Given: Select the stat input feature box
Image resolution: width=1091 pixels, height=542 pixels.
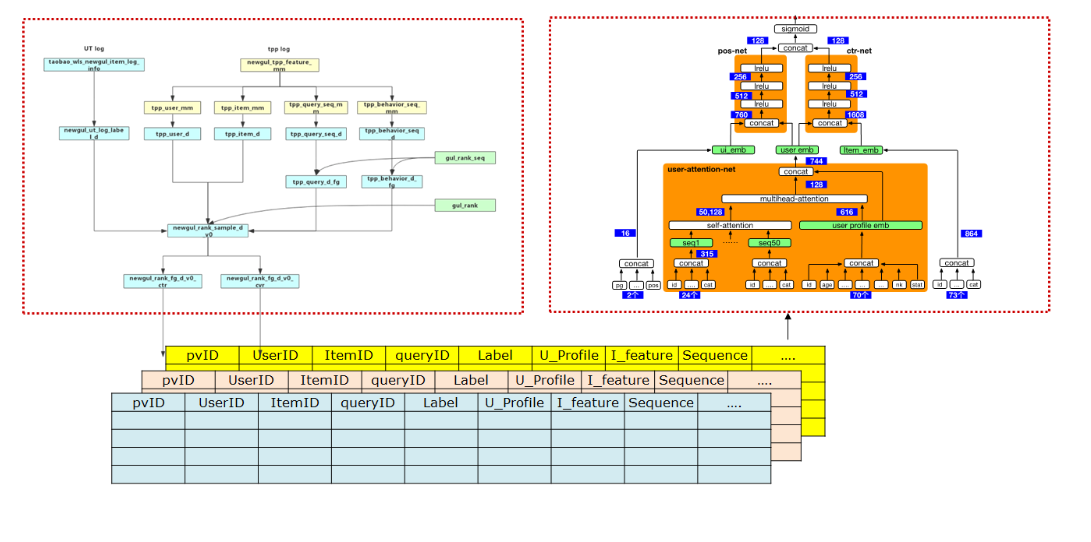Looking at the screenshot, I should [x=916, y=285].
